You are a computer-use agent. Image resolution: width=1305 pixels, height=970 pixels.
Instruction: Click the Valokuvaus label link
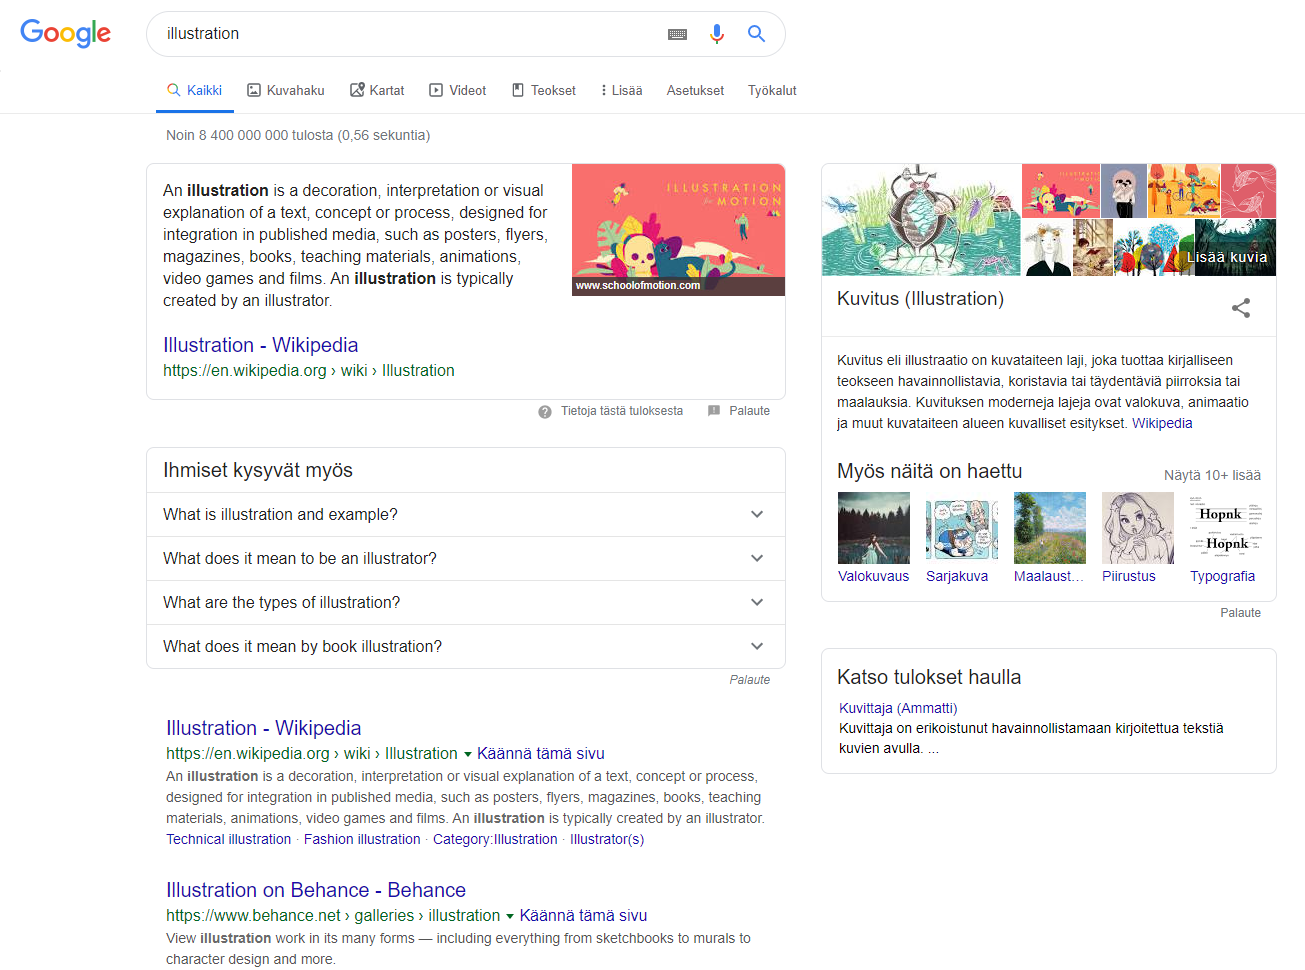coord(874,576)
